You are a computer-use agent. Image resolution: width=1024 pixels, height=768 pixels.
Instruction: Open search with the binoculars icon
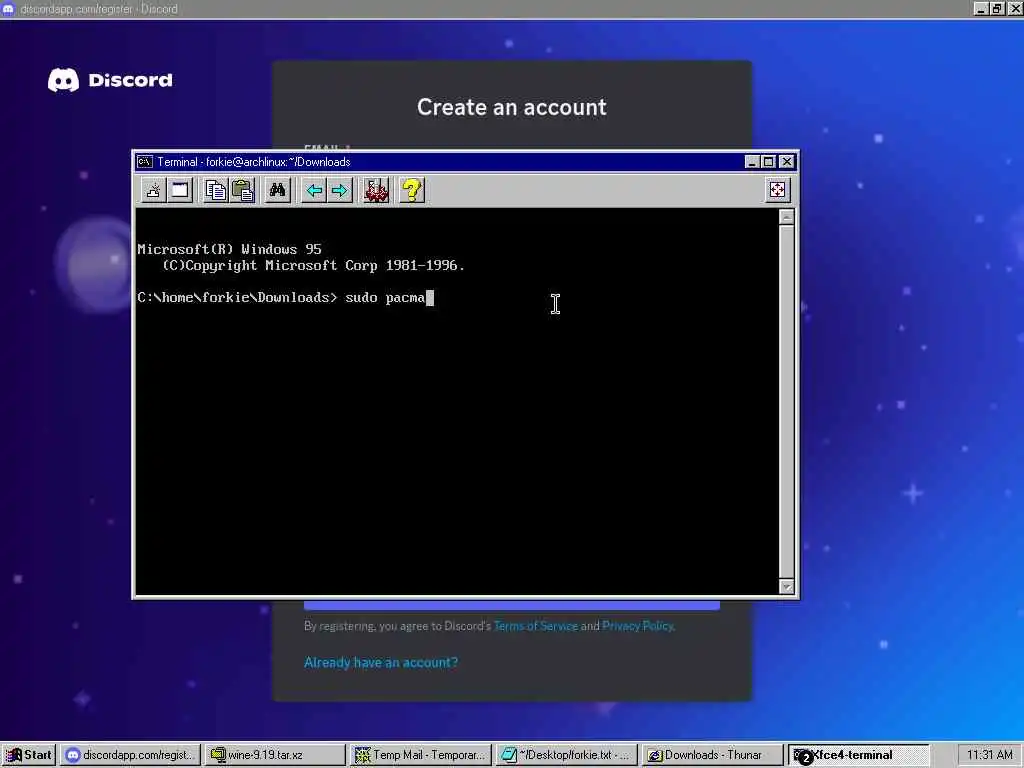coord(278,191)
